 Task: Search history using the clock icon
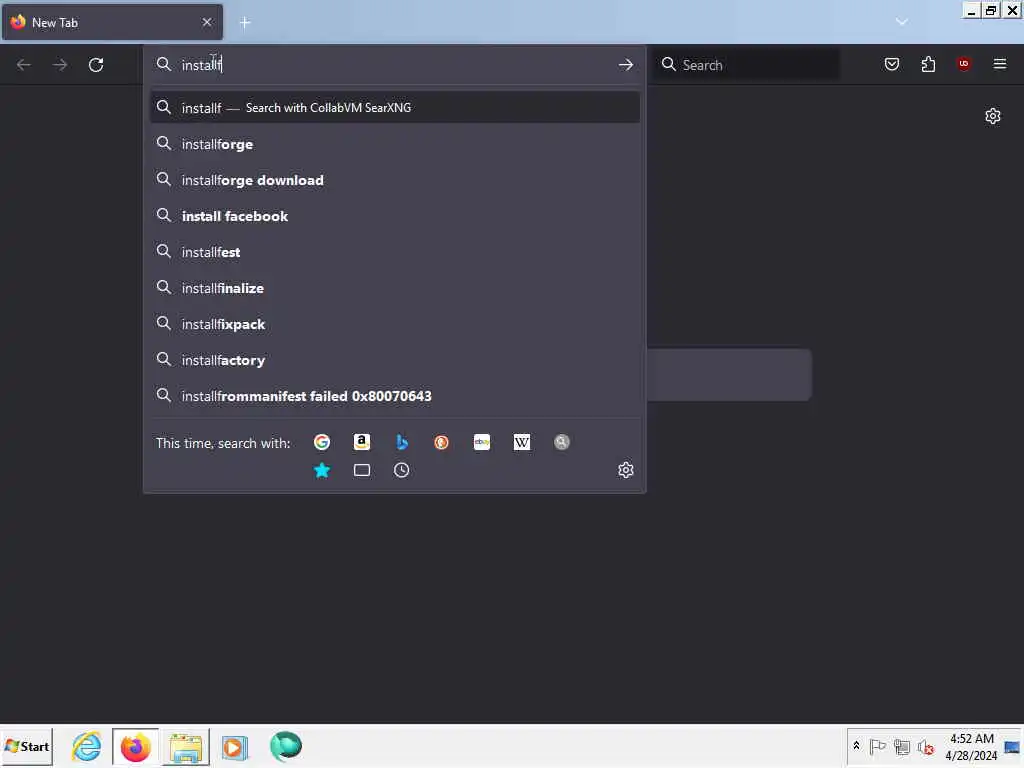402,470
